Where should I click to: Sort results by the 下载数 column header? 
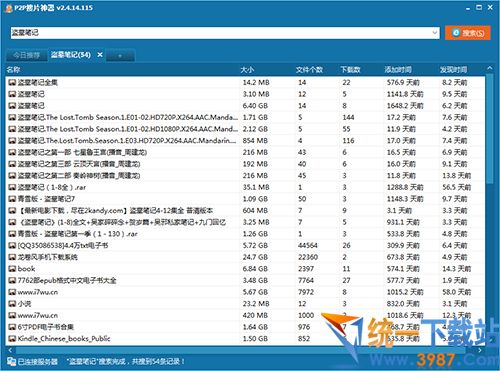click(350, 70)
